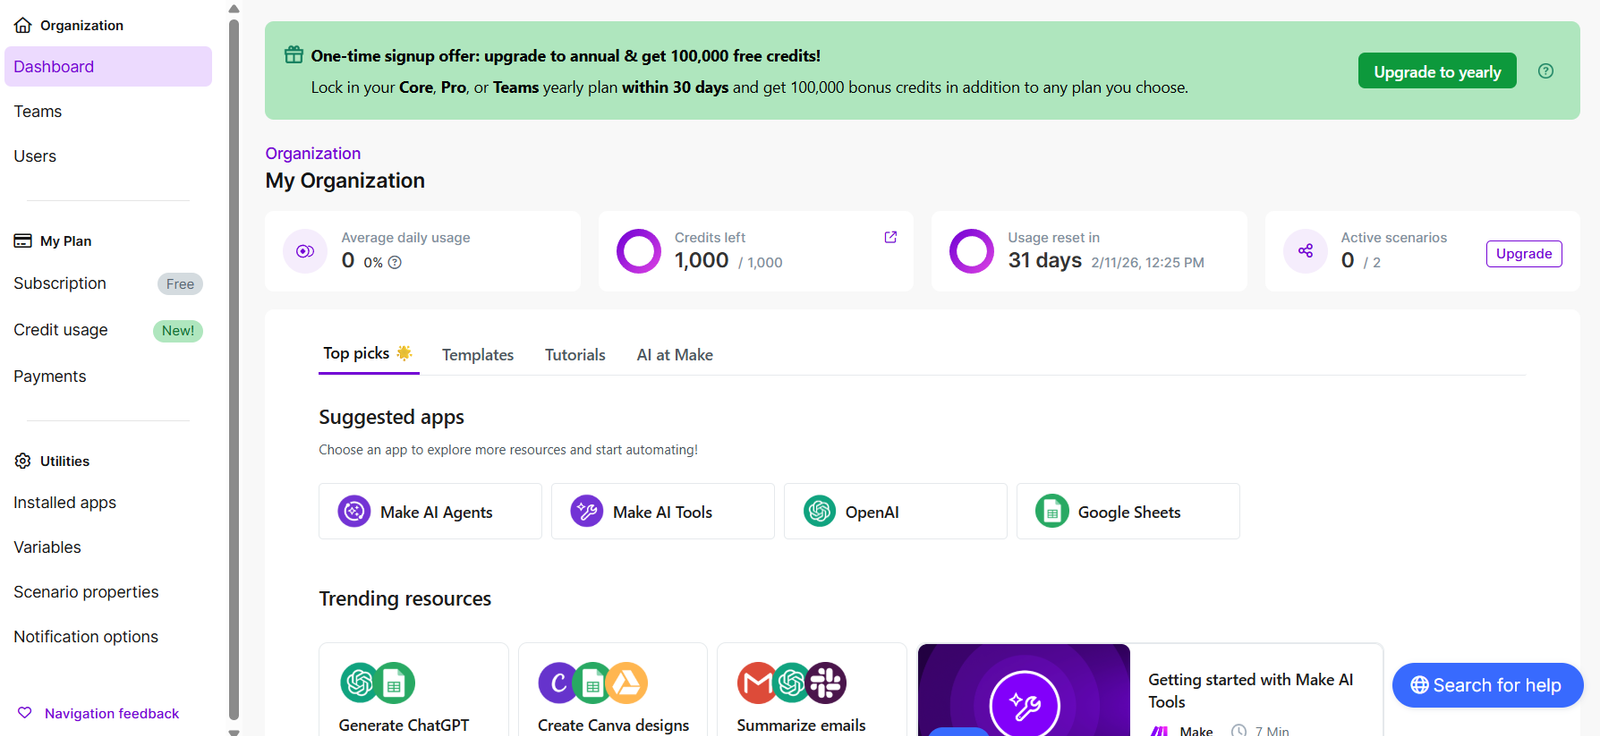This screenshot has width=1600, height=736.
Task: Click the Usage reset ring indicator
Action: coord(972,251)
